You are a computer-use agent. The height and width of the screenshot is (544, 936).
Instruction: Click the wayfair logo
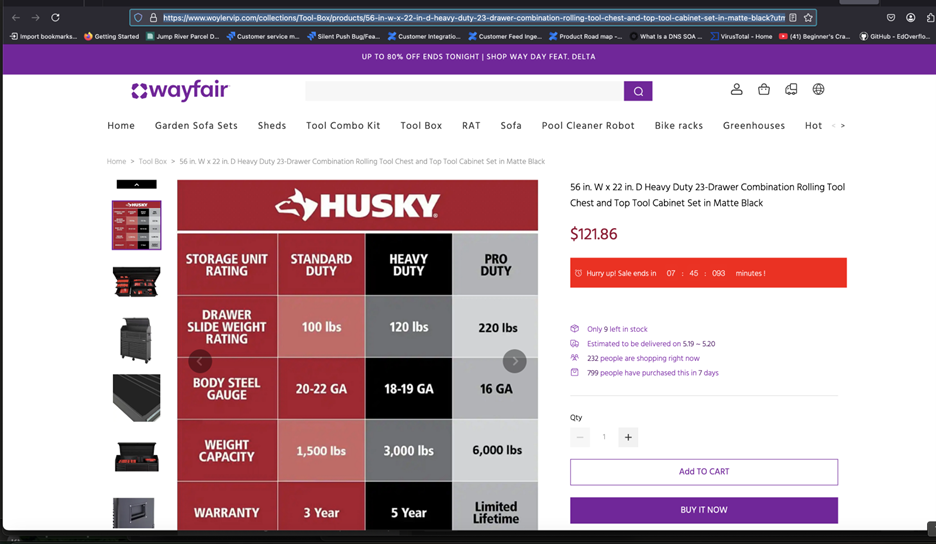180,91
